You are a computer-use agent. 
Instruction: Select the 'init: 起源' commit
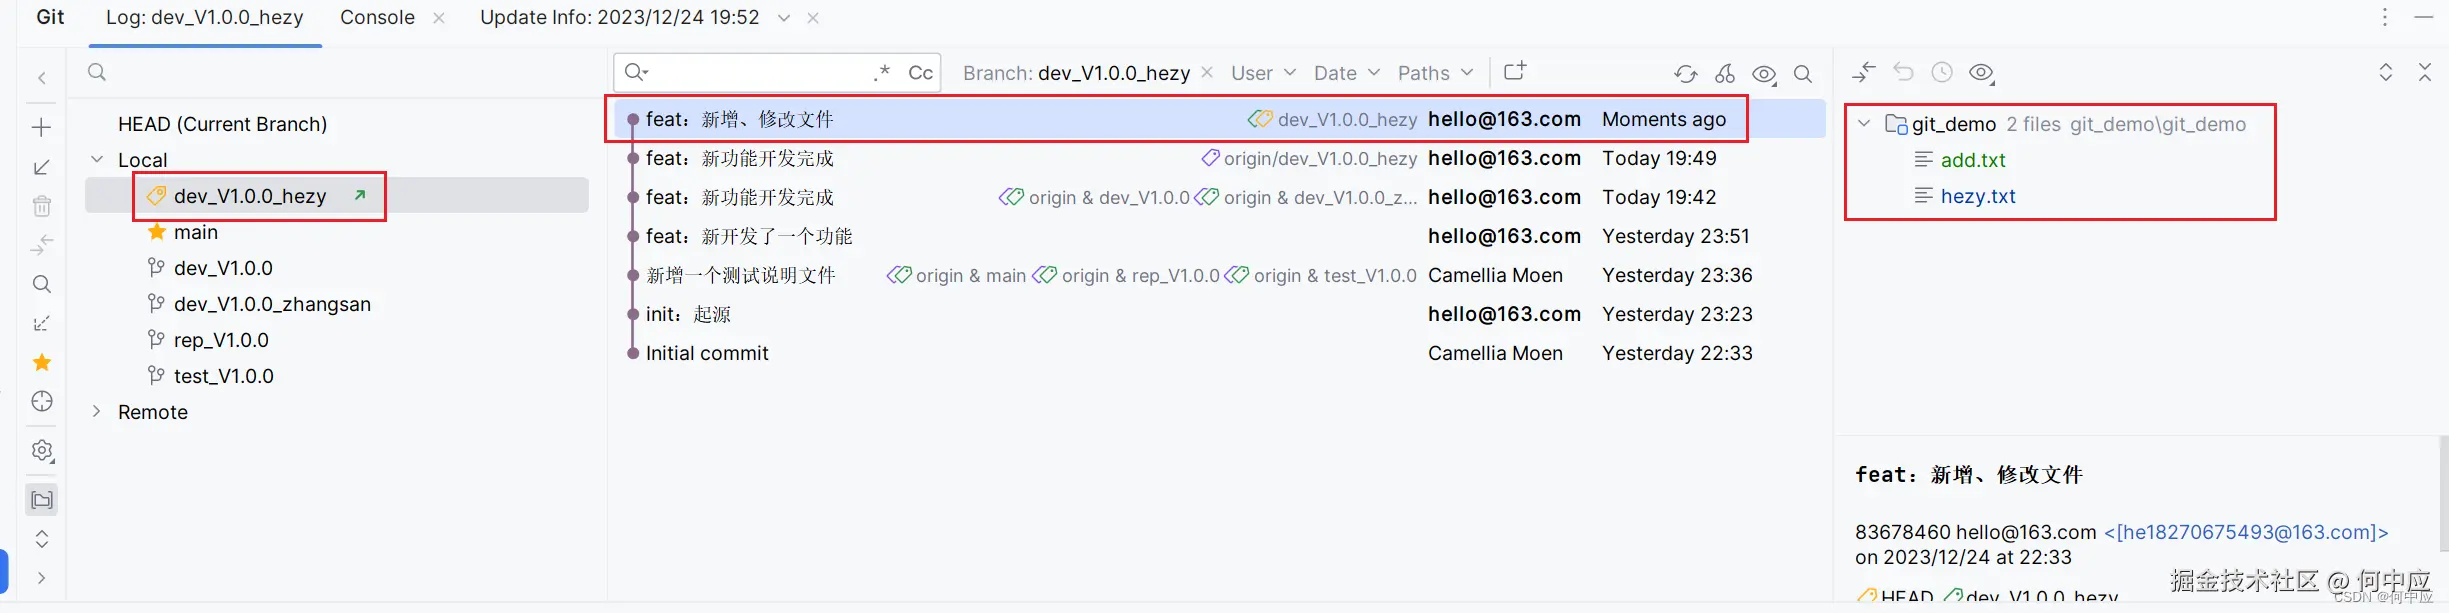click(1219, 314)
